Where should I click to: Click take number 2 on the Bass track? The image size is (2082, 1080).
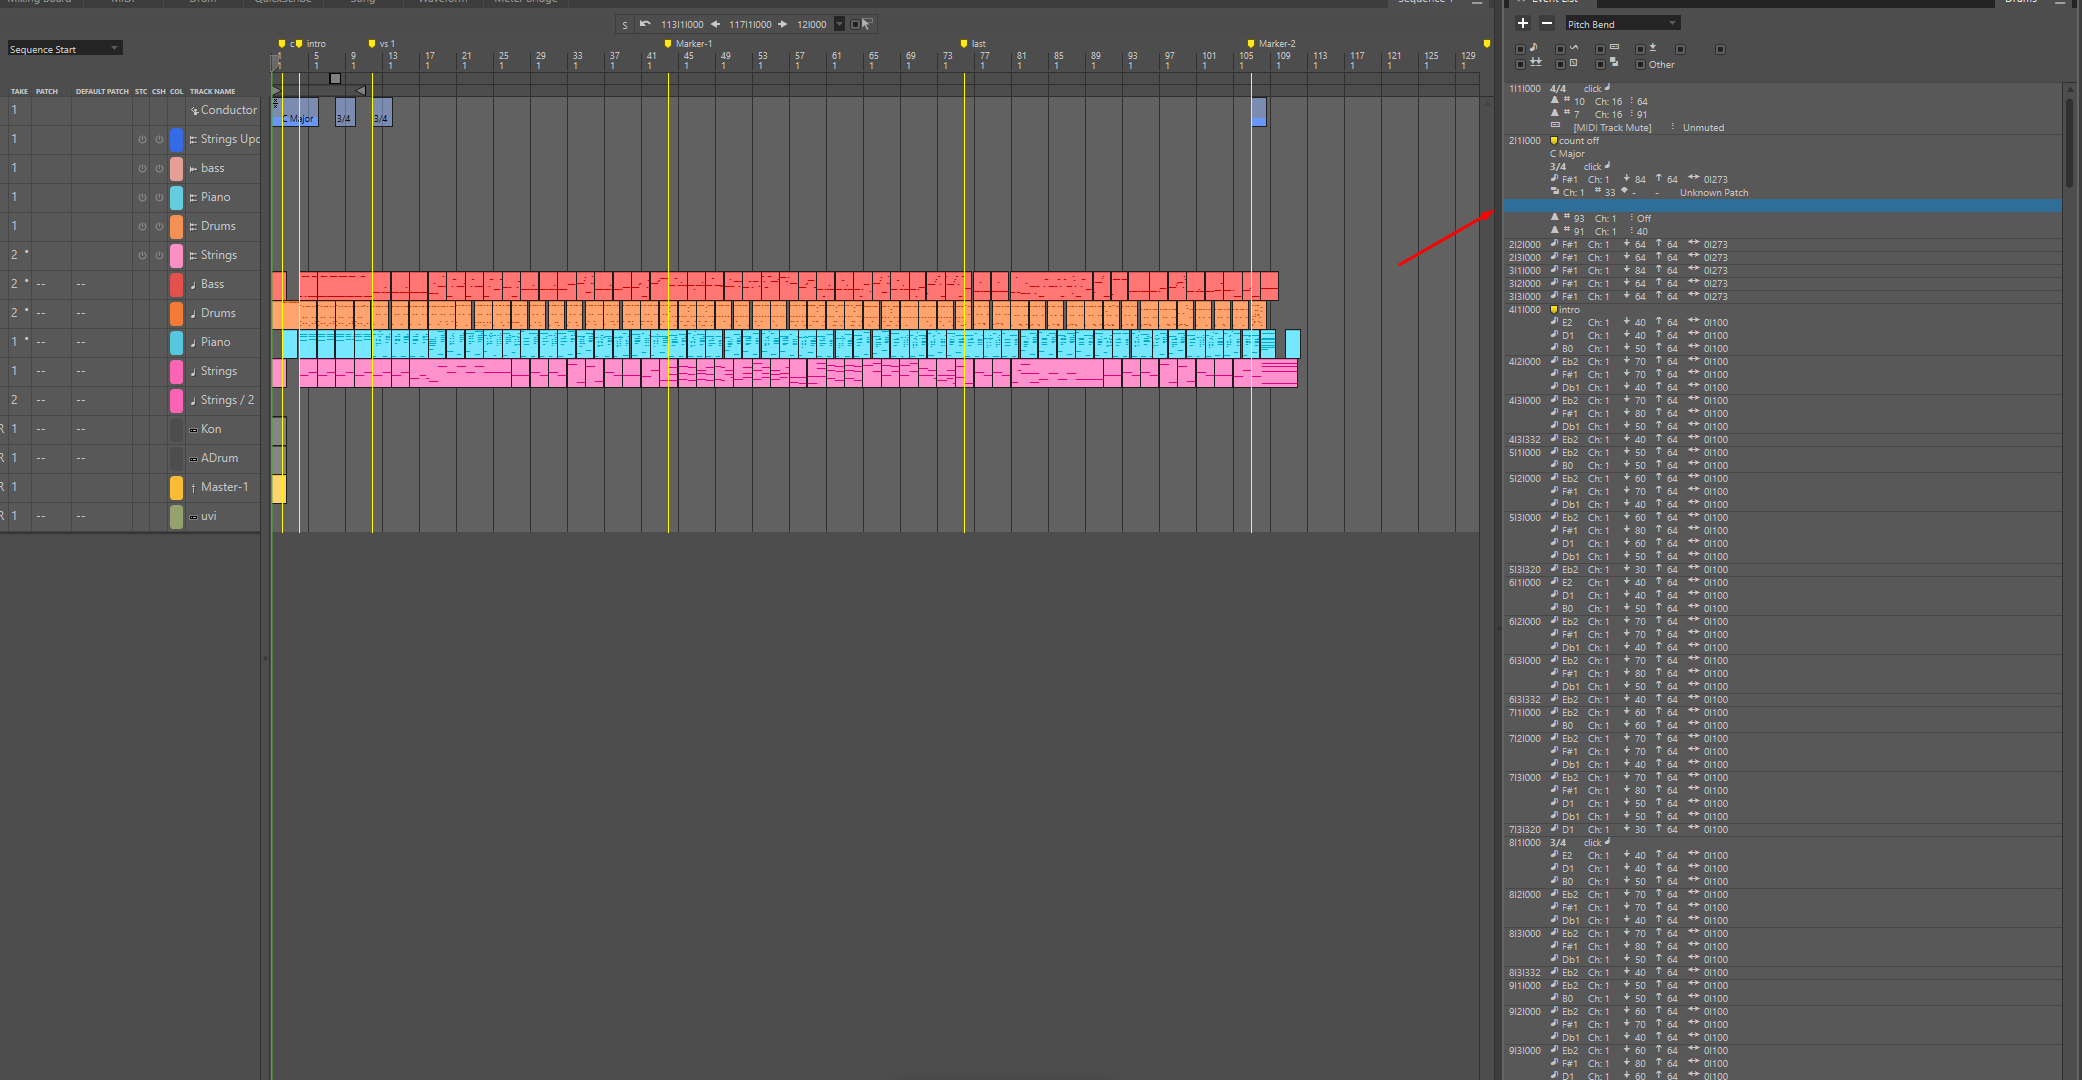[14, 284]
